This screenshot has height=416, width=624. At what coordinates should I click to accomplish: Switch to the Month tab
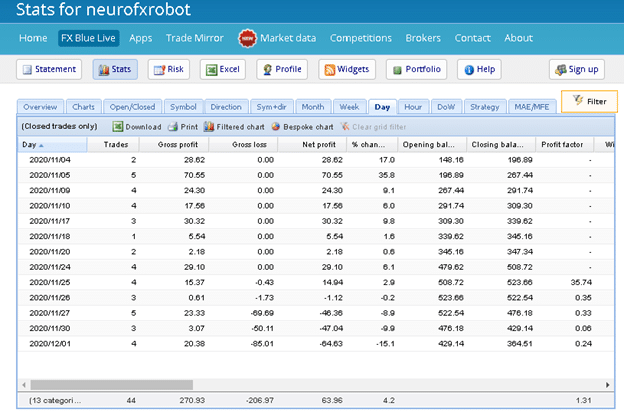click(x=313, y=107)
